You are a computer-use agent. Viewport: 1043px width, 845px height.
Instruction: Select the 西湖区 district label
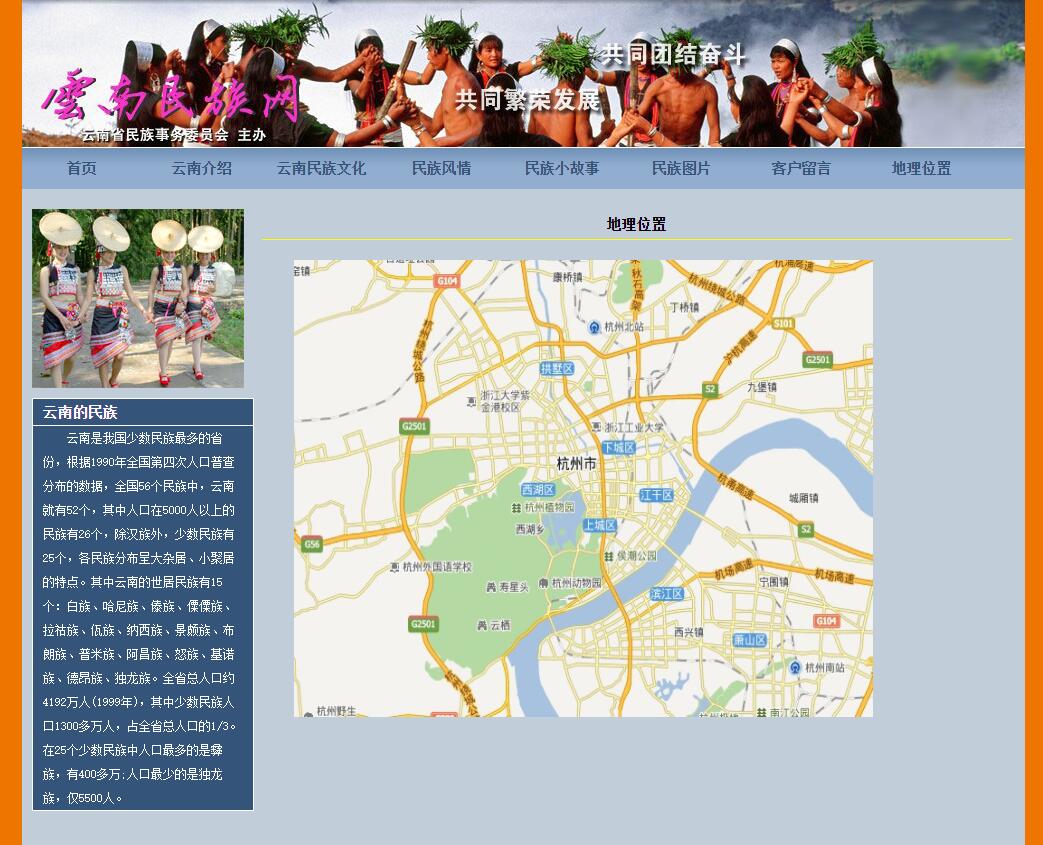point(537,490)
